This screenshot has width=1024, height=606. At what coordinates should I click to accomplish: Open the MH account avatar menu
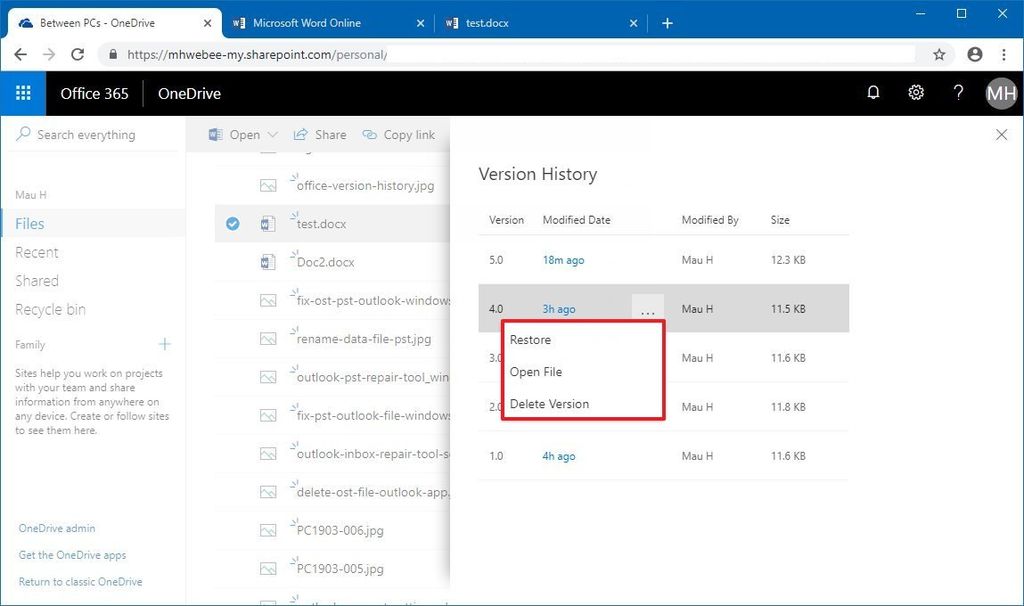(999, 93)
